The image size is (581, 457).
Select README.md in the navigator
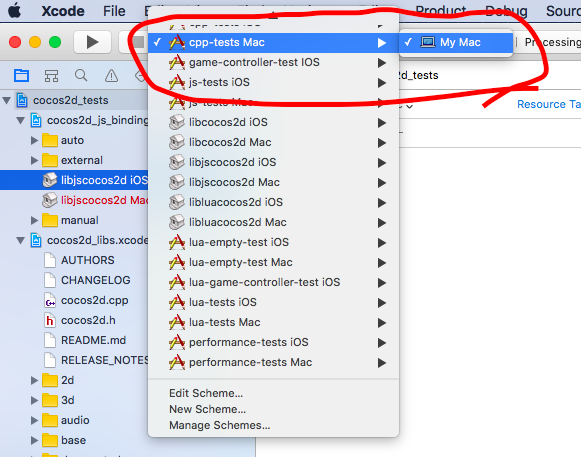[93, 340]
